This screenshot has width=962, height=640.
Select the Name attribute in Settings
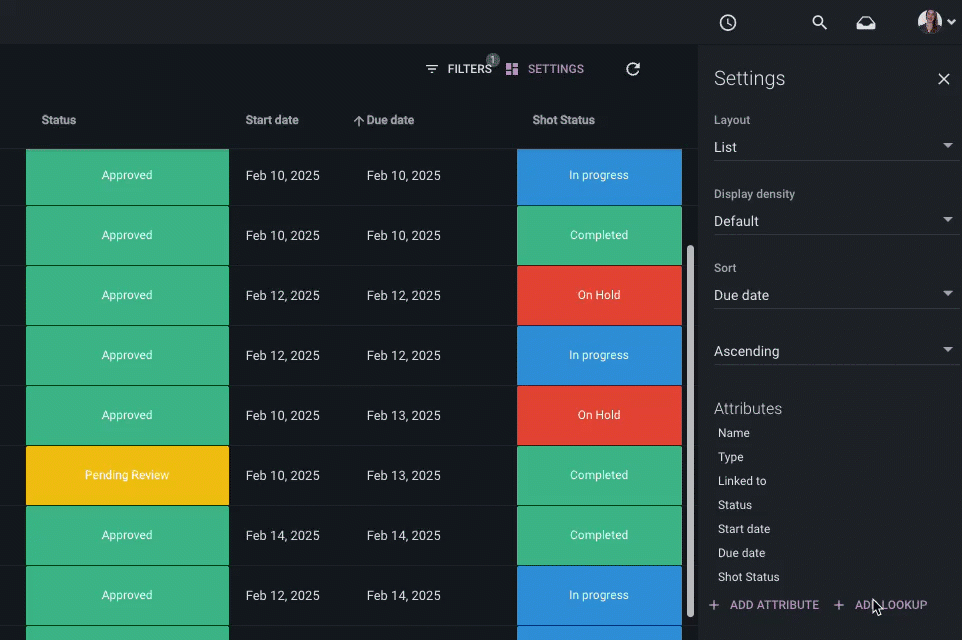point(733,433)
